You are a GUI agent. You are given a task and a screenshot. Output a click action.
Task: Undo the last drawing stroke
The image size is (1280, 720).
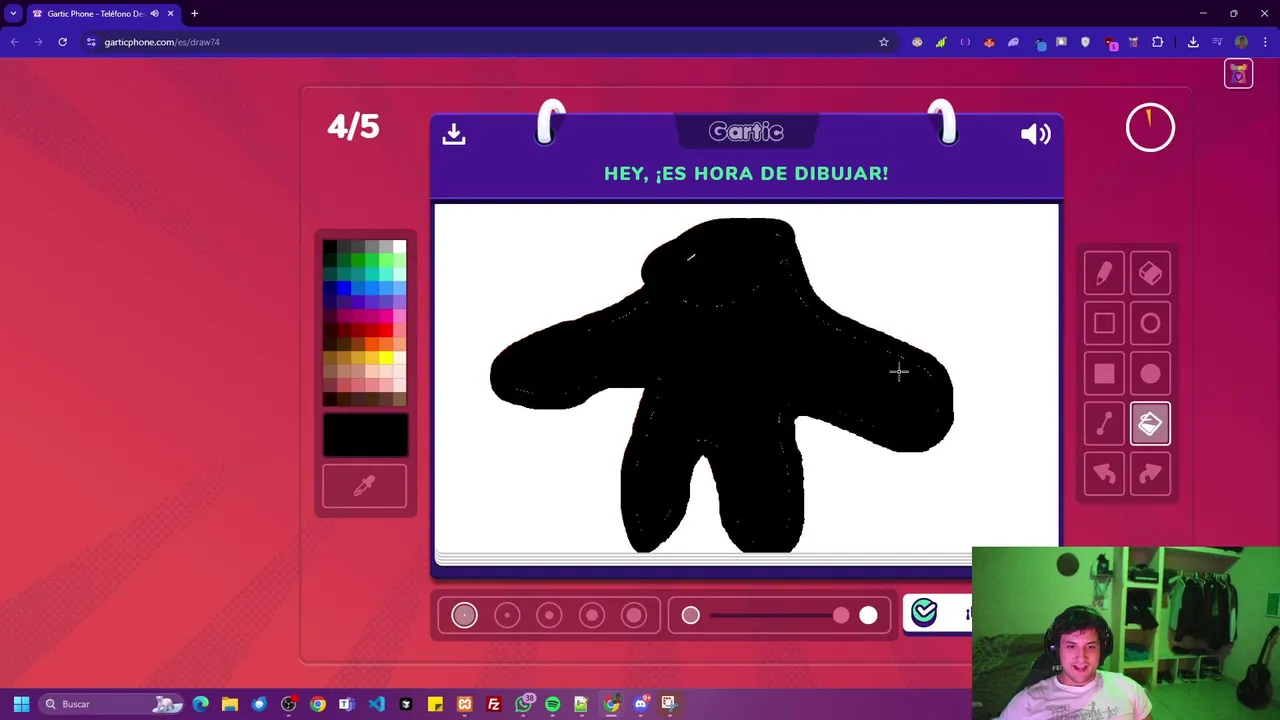1104,474
